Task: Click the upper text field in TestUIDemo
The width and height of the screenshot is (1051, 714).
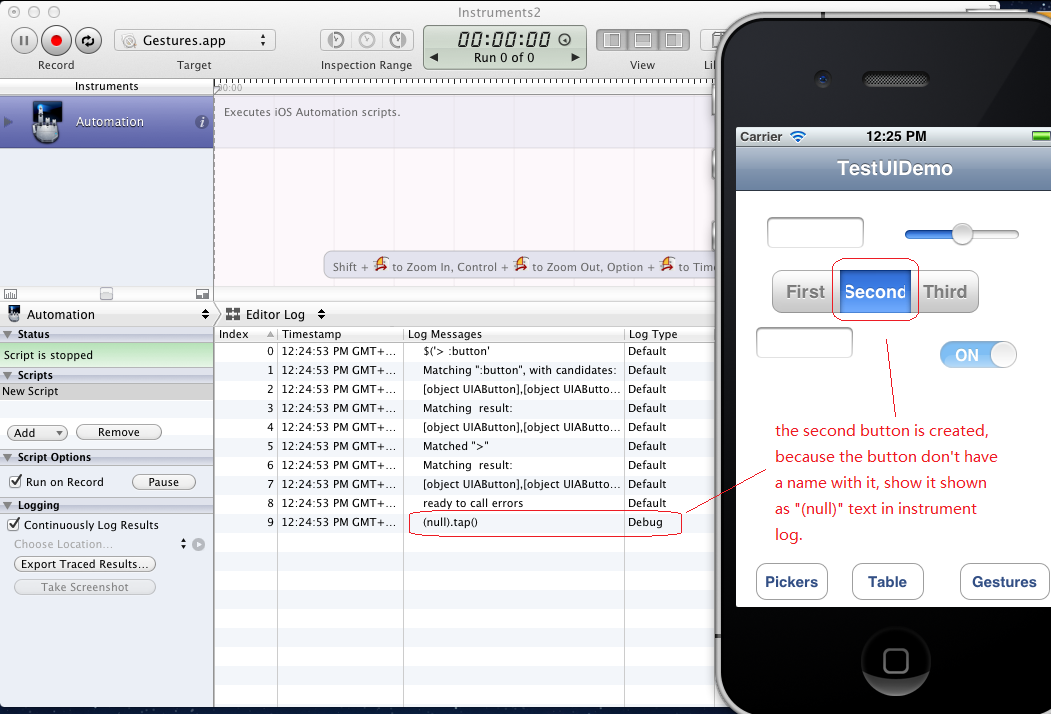Action: (815, 233)
